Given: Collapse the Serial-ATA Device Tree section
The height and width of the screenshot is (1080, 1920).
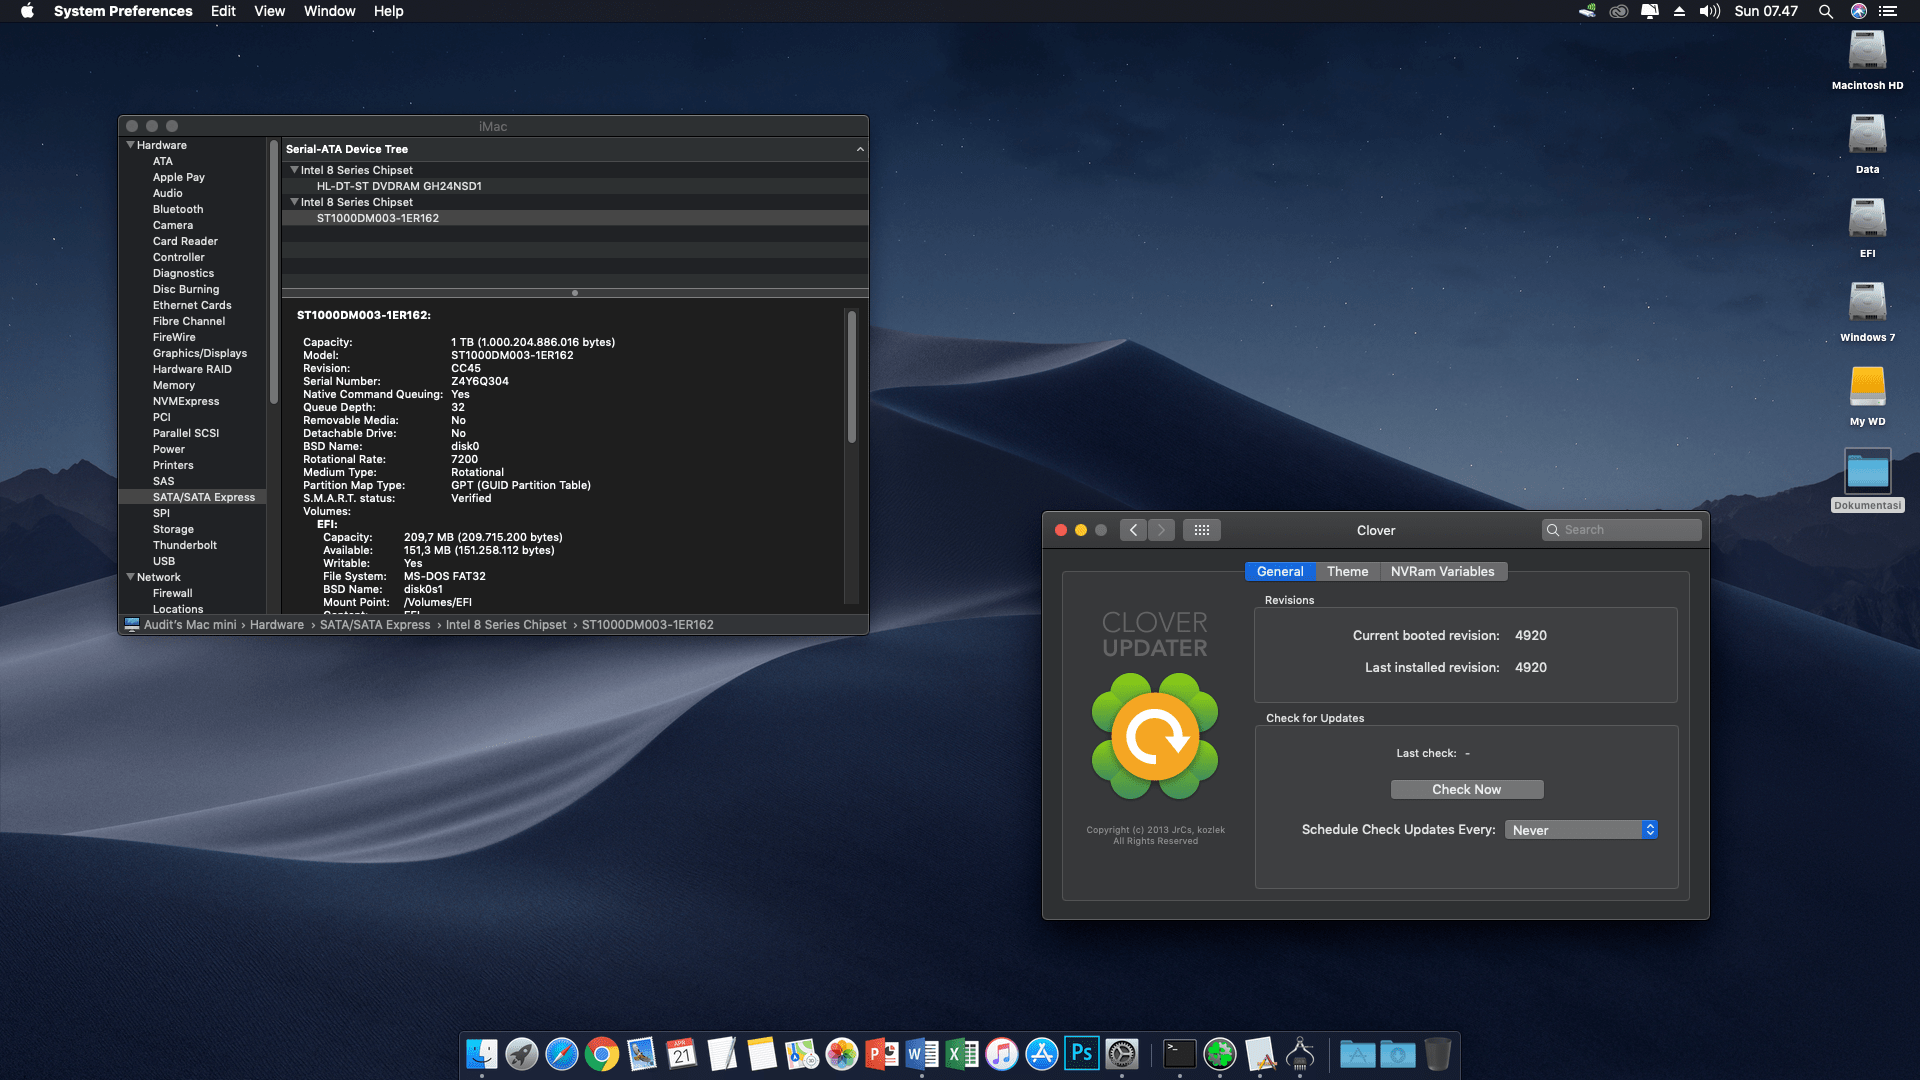Looking at the screenshot, I should click(860, 149).
